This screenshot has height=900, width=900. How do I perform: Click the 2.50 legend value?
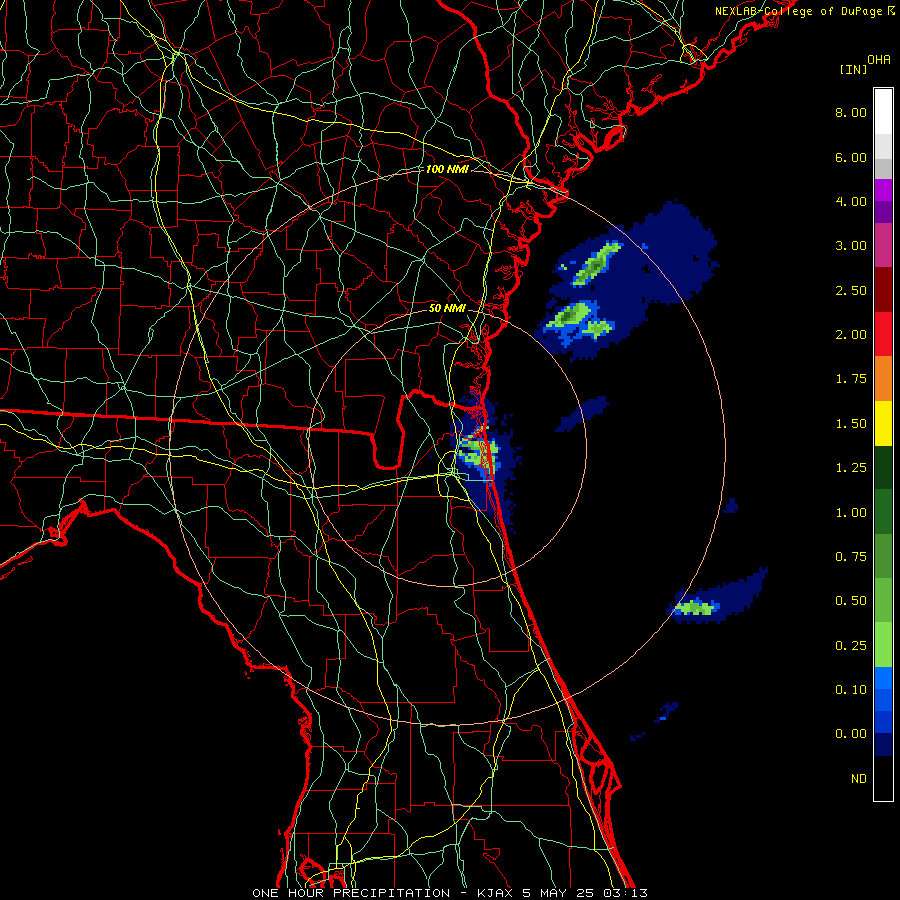[x=851, y=290]
